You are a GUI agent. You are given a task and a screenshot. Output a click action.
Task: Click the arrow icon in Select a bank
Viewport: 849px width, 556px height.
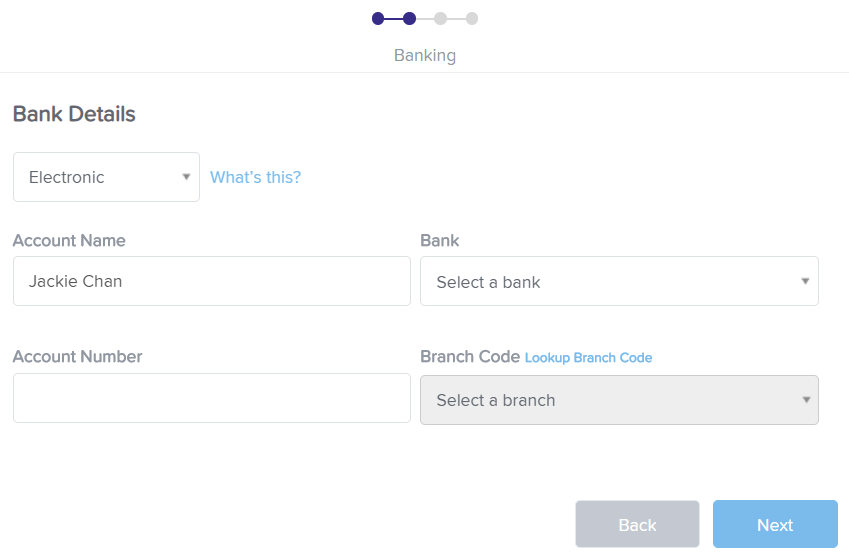click(805, 282)
